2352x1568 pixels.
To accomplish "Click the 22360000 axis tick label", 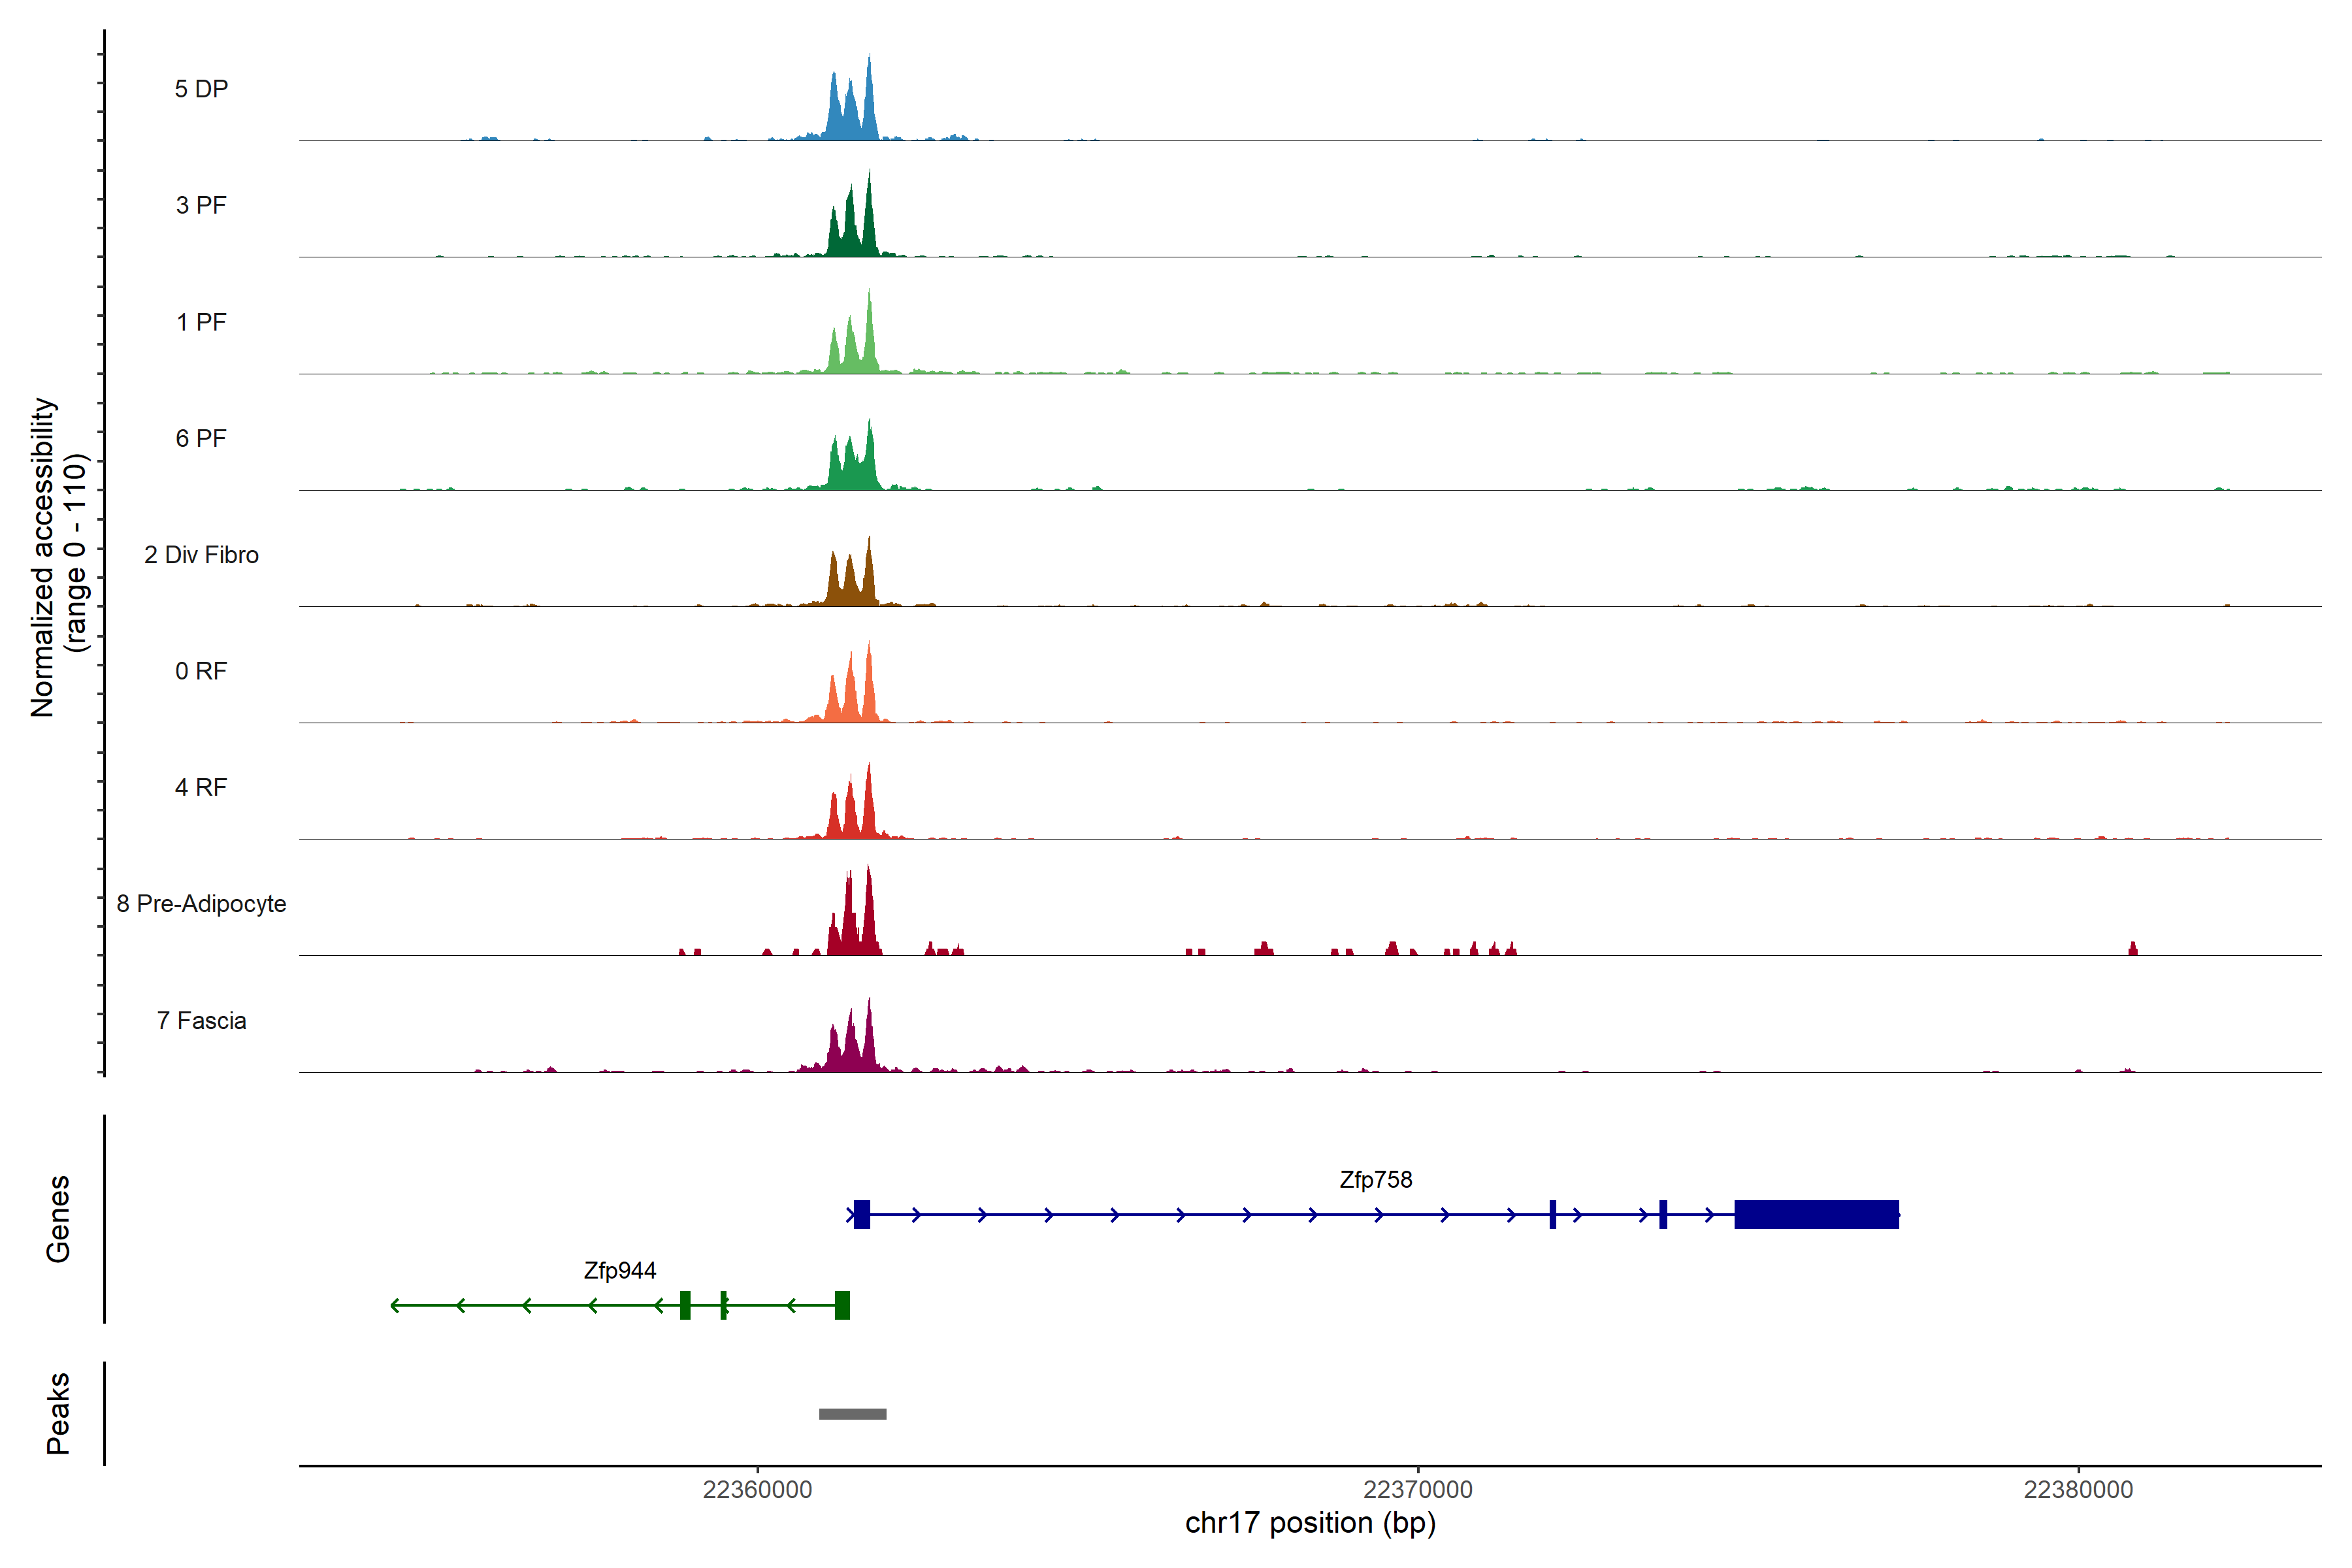I will [757, 1490].
